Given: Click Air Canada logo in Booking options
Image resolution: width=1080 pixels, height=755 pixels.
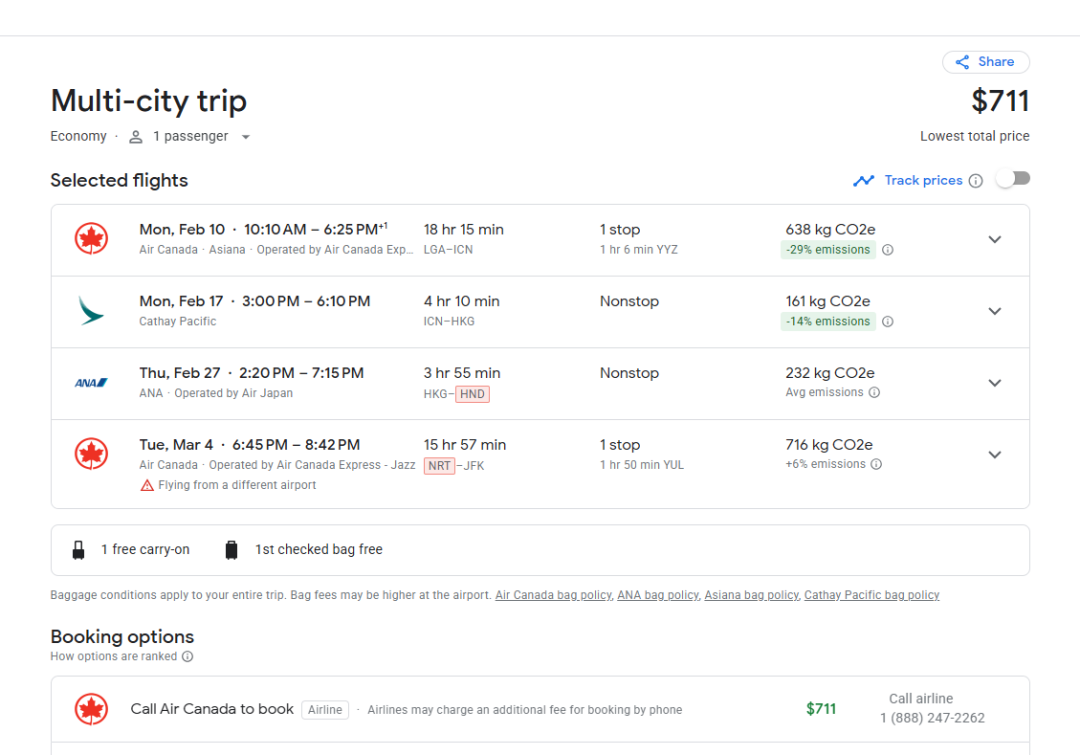Looking at the screenshot, I should [91, 709].
